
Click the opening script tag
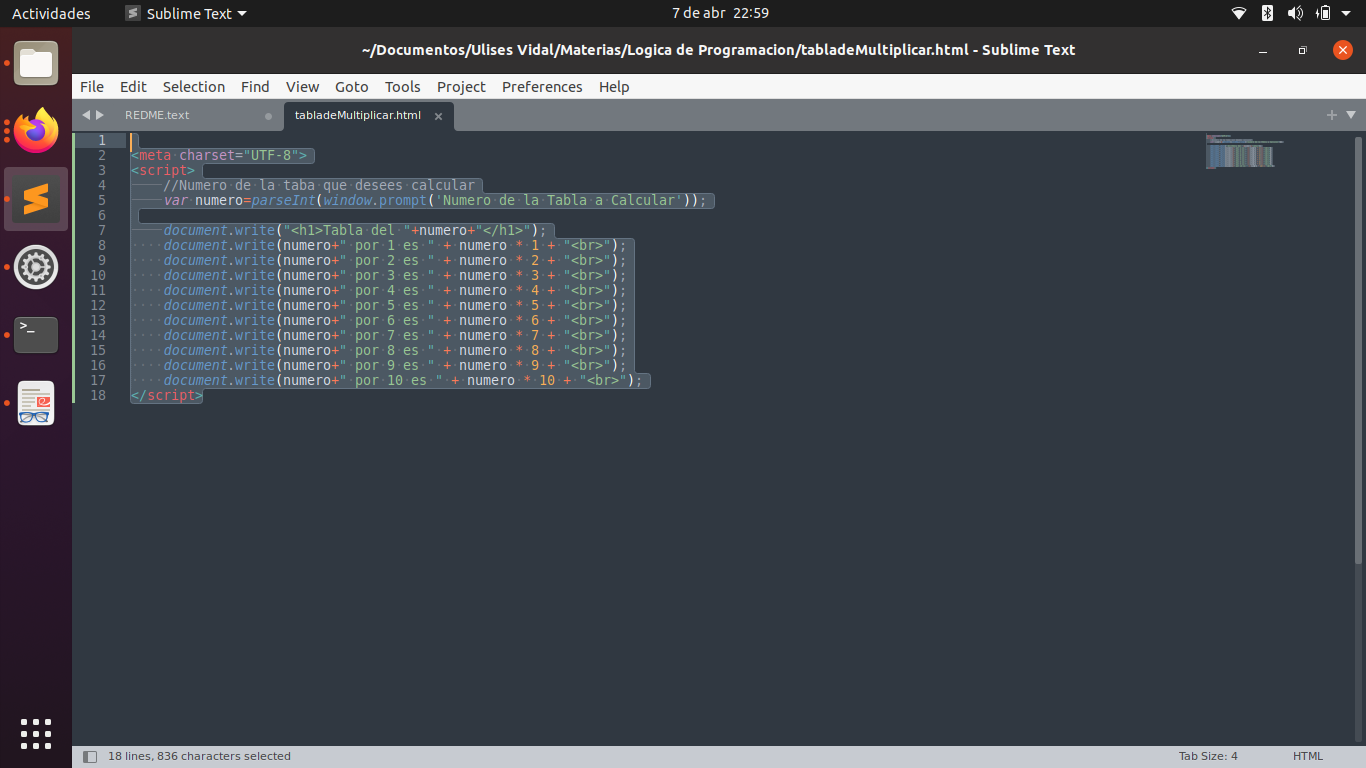click(x=163, y=170)
